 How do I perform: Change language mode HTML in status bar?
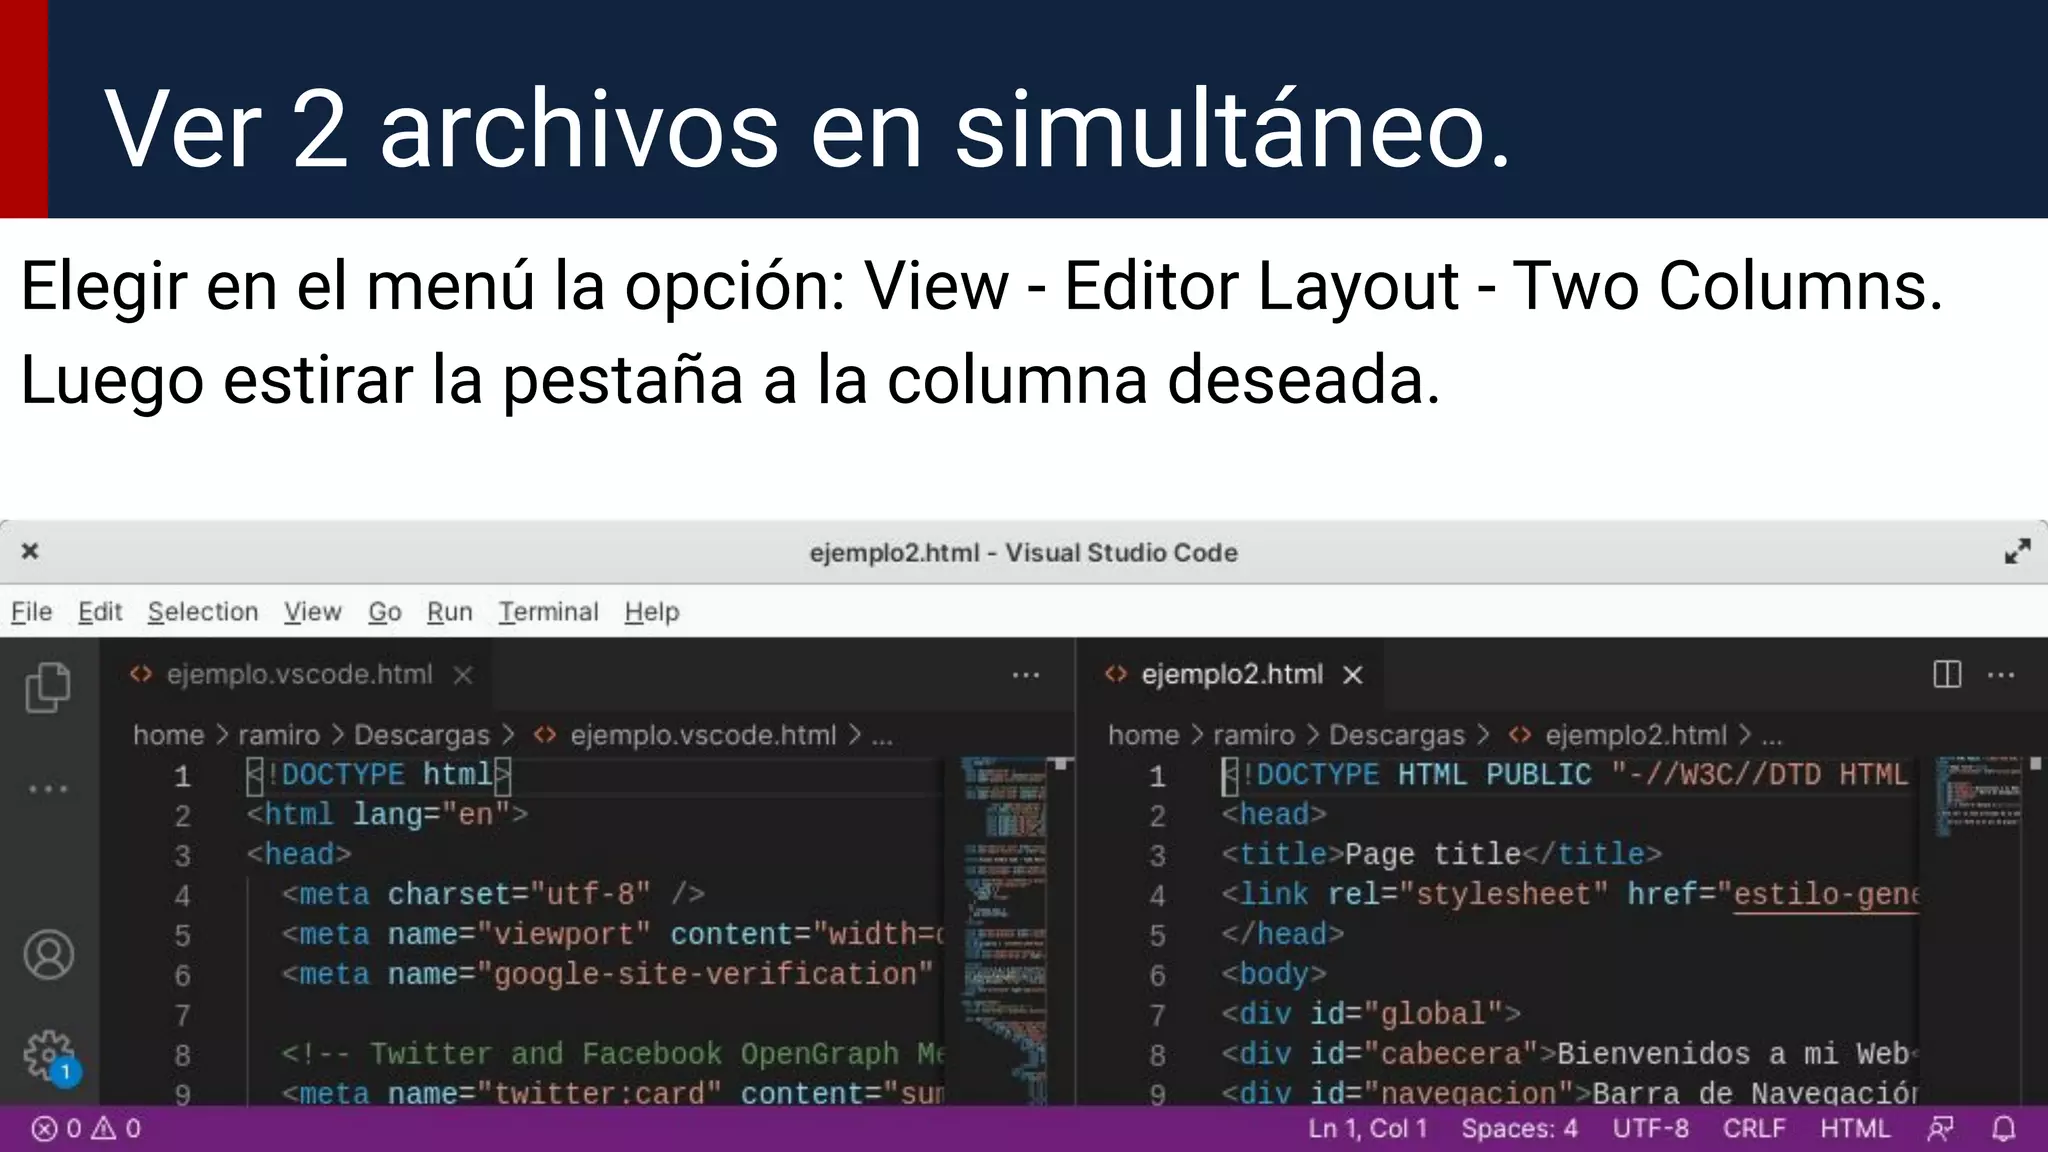pos(1855,1129)
